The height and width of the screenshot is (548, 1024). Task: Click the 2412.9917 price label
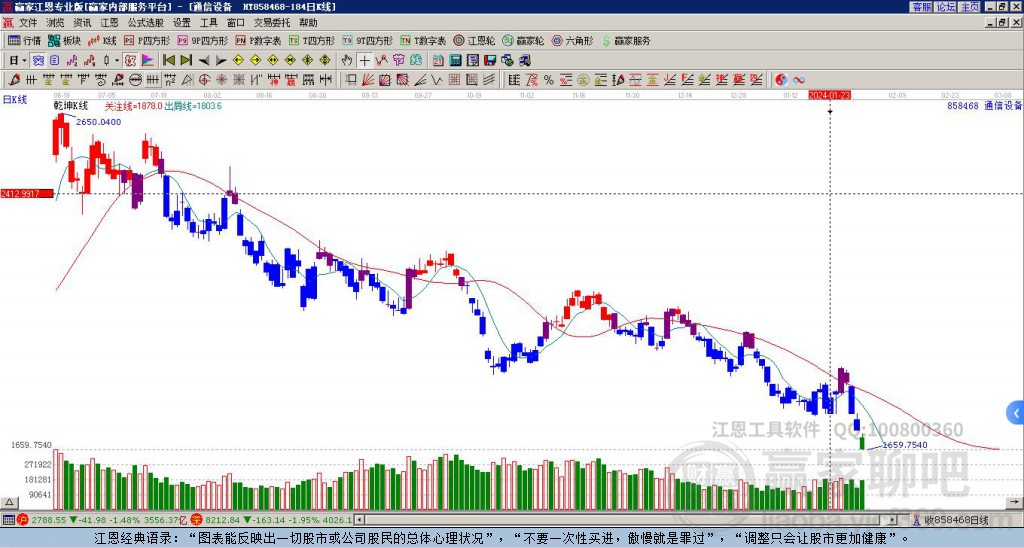click(x=27, y=193)
